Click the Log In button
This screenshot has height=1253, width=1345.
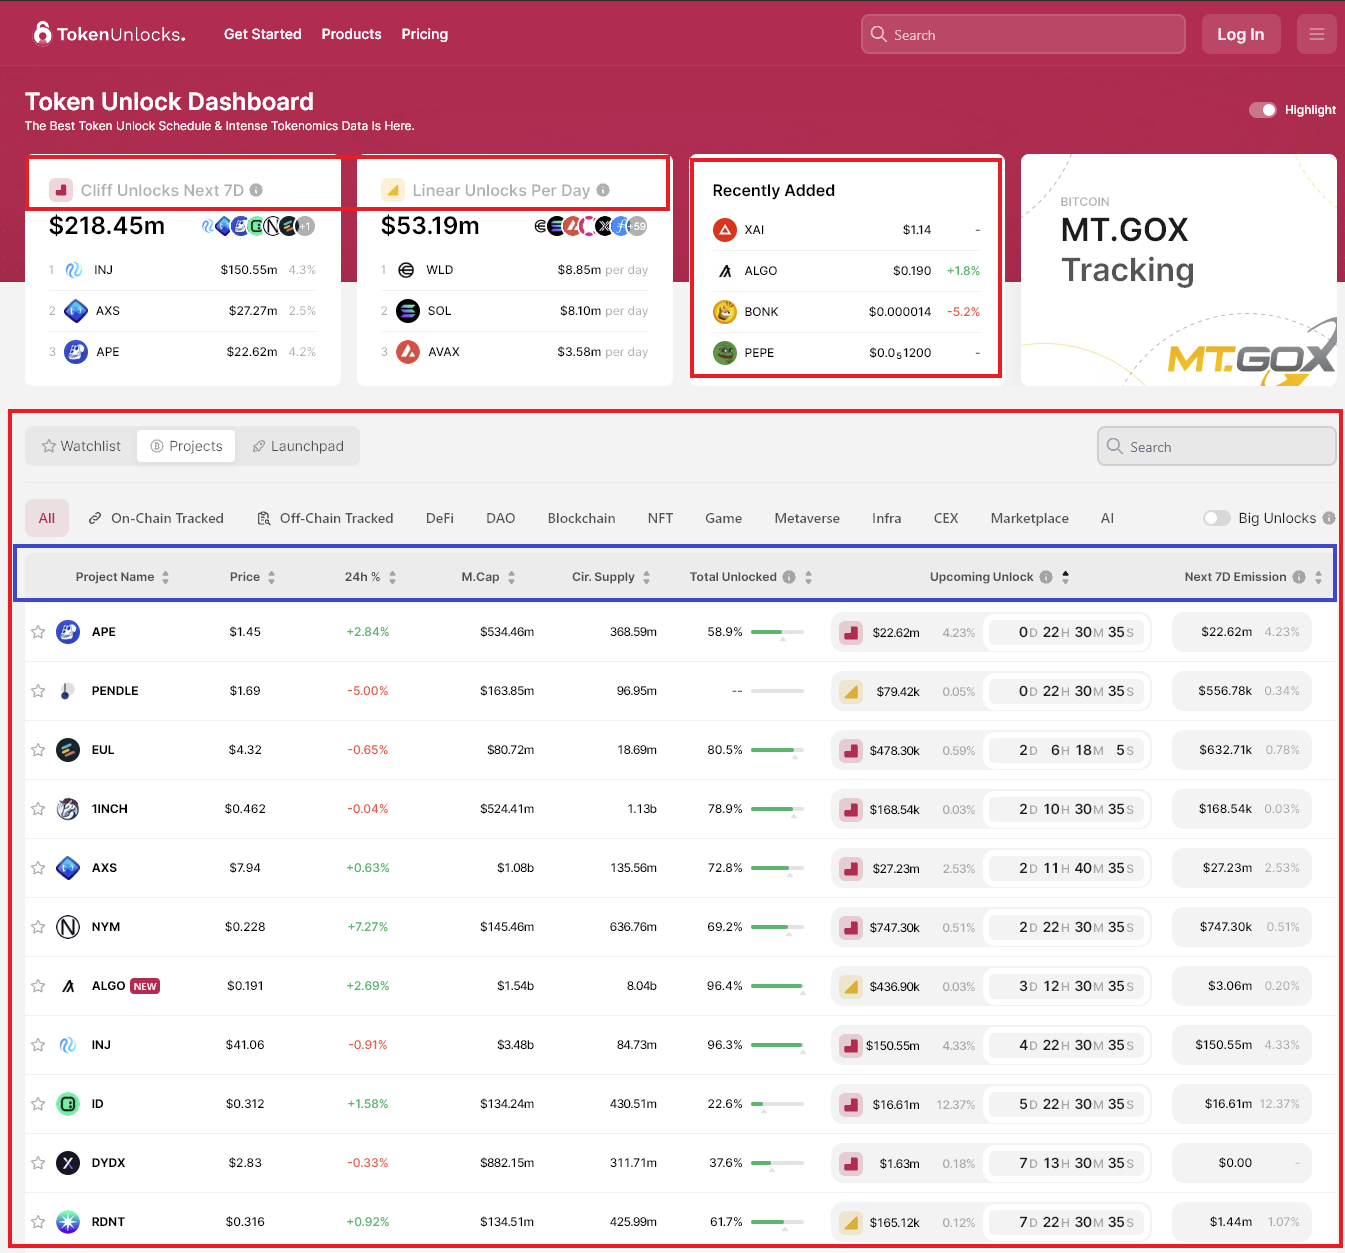[1240, 34]
